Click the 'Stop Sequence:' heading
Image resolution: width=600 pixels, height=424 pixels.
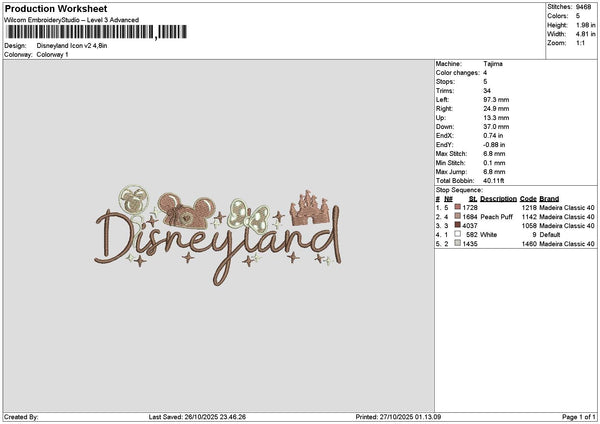point(459,190)
